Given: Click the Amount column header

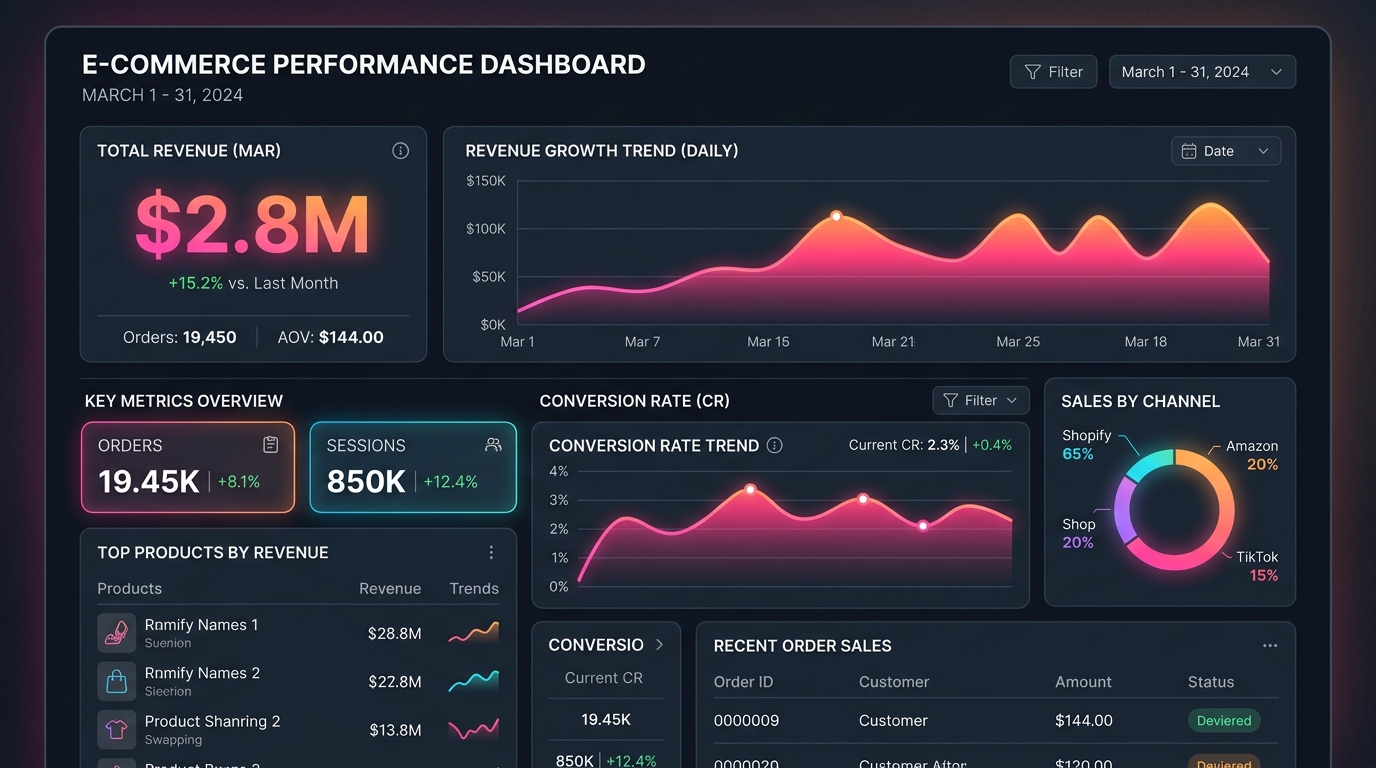Looking at the screenshot, I should [1083, 682].
